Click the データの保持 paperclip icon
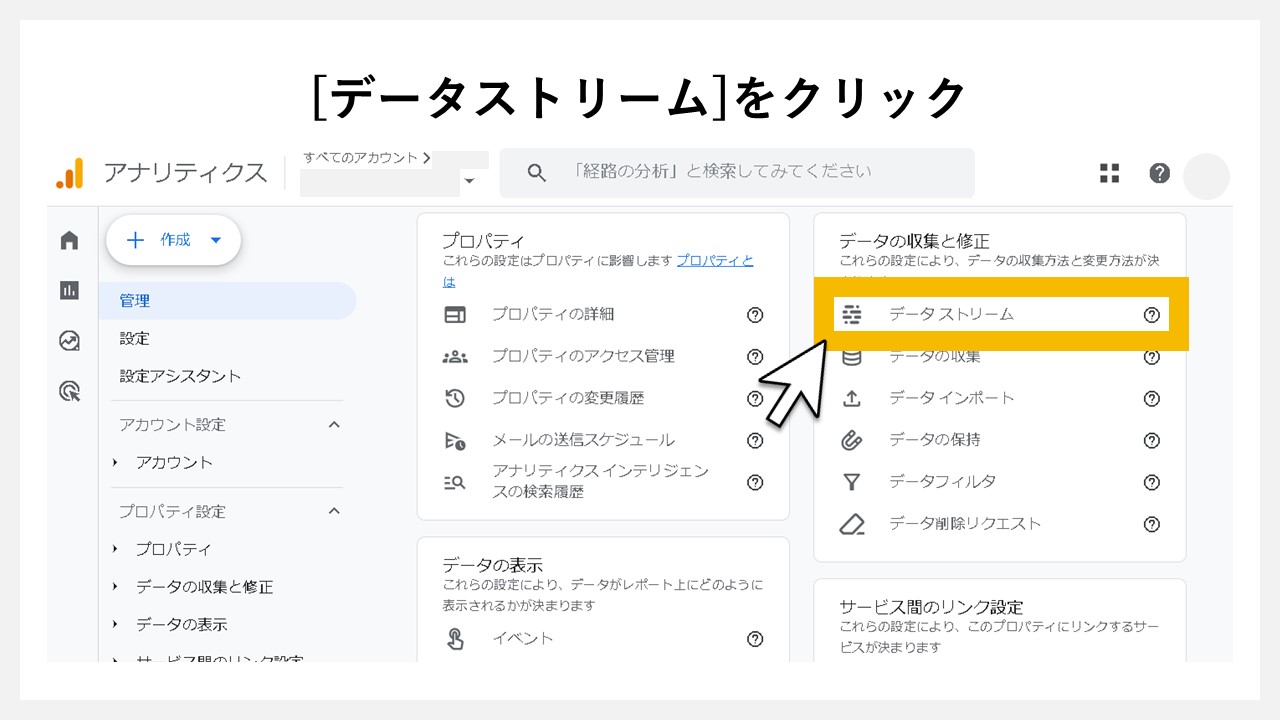This screenshot has height=720, width=1280. pos(852,440)
